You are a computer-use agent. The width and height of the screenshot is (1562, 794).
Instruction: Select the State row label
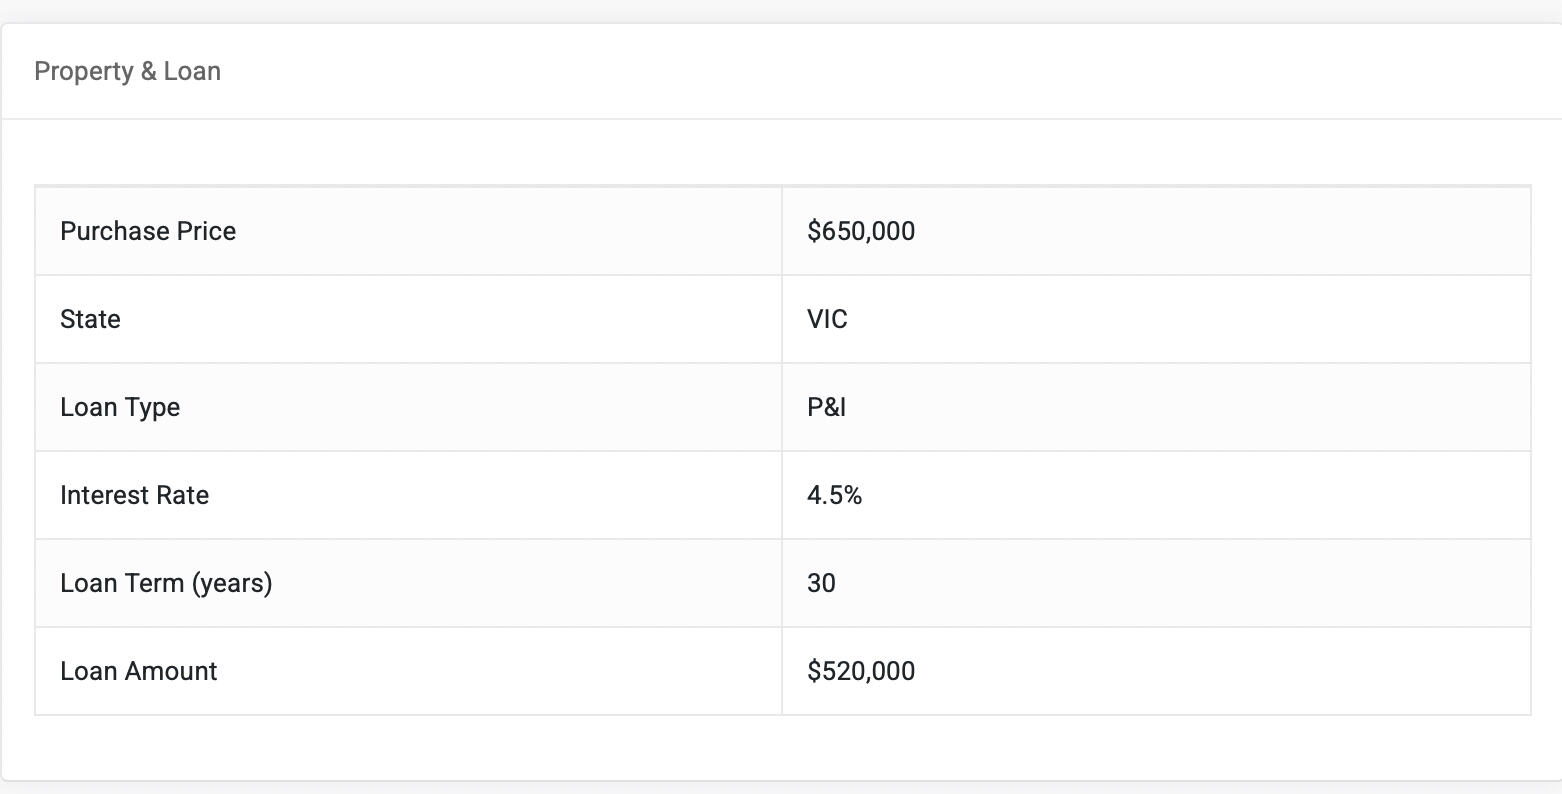pyautogui.click(x=90, y=319)
